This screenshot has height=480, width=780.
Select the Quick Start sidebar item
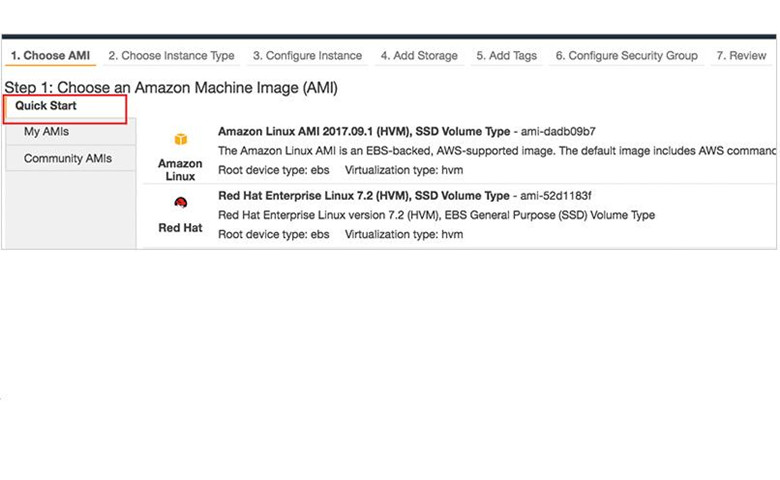65,108
